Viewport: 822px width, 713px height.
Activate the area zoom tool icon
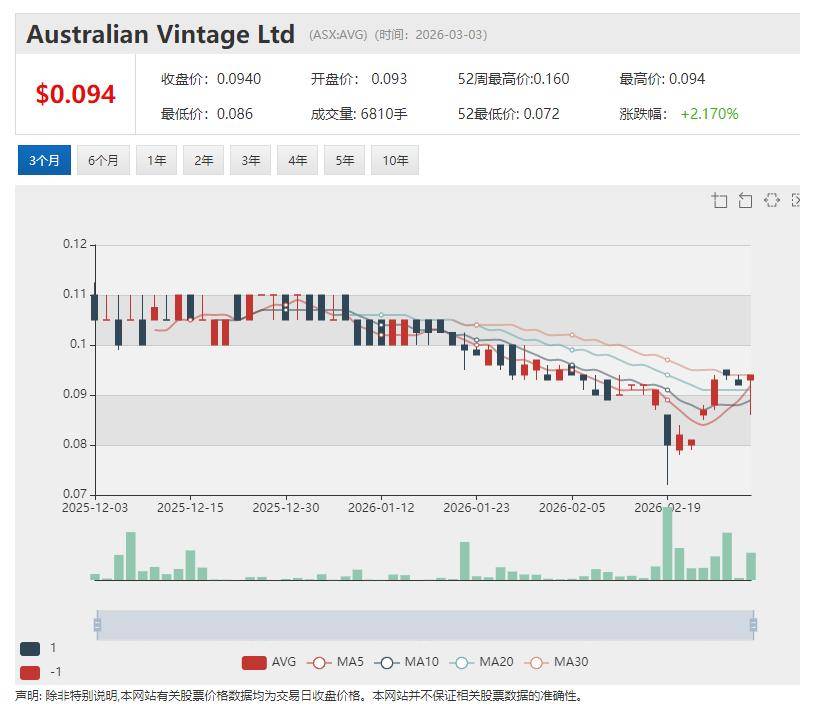pyautogui.click(x=720, y=201)
